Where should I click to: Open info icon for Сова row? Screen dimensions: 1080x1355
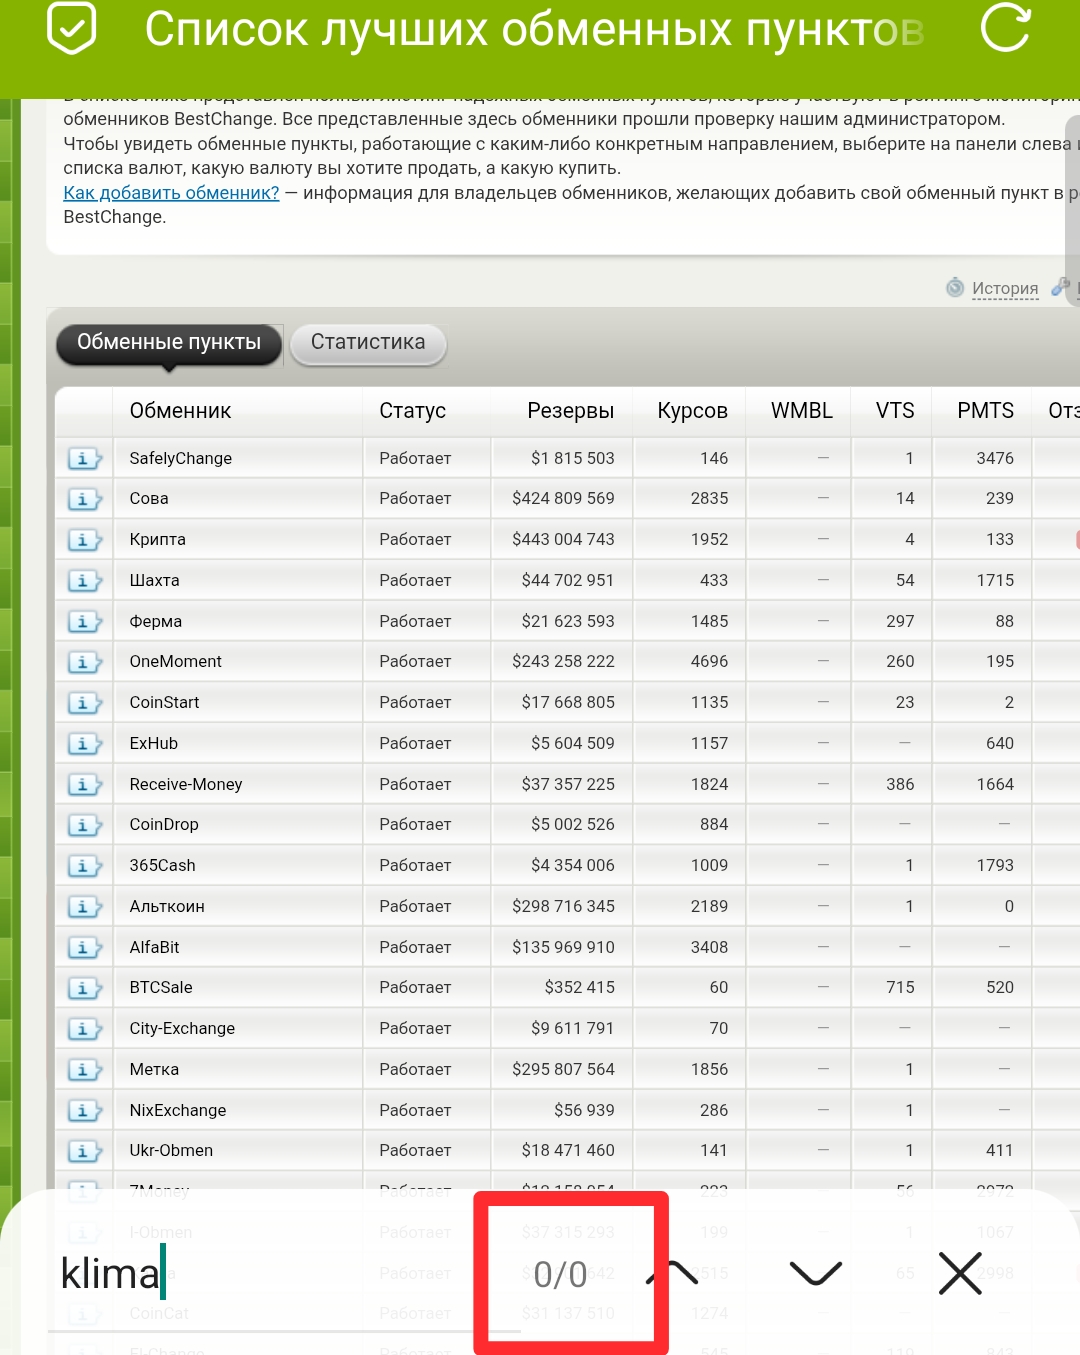tap(84, 499)
